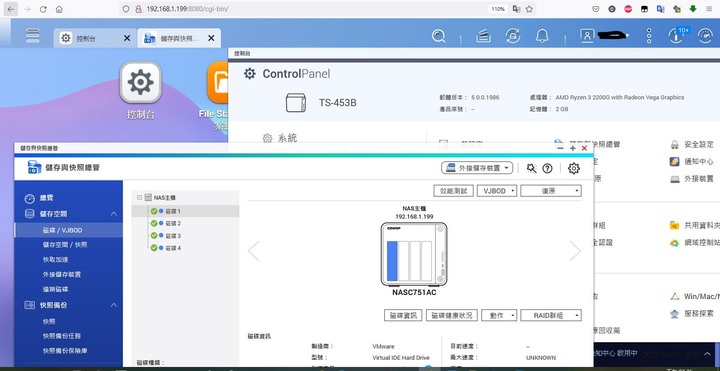Open the 控制台 desktop gear shortcut
Screen dimensions: 720x371
click(x=141, y=83)
